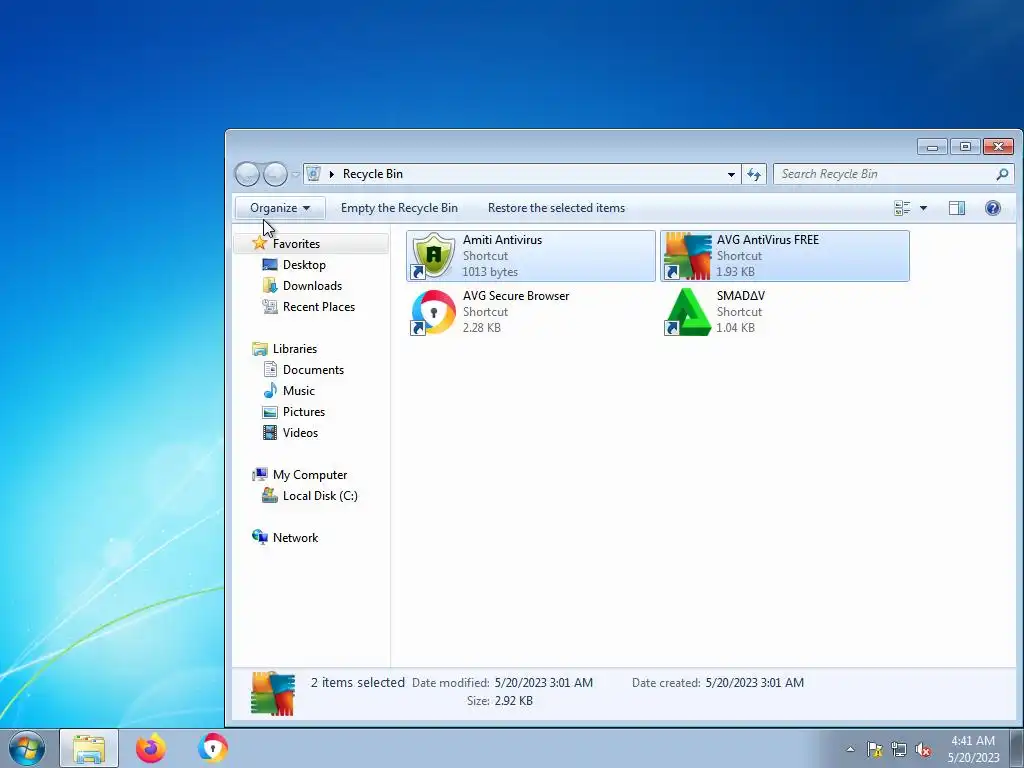Click the Music note icon
The width and height of the screenshot is (1024, 768).
click(x=270, y=391)
